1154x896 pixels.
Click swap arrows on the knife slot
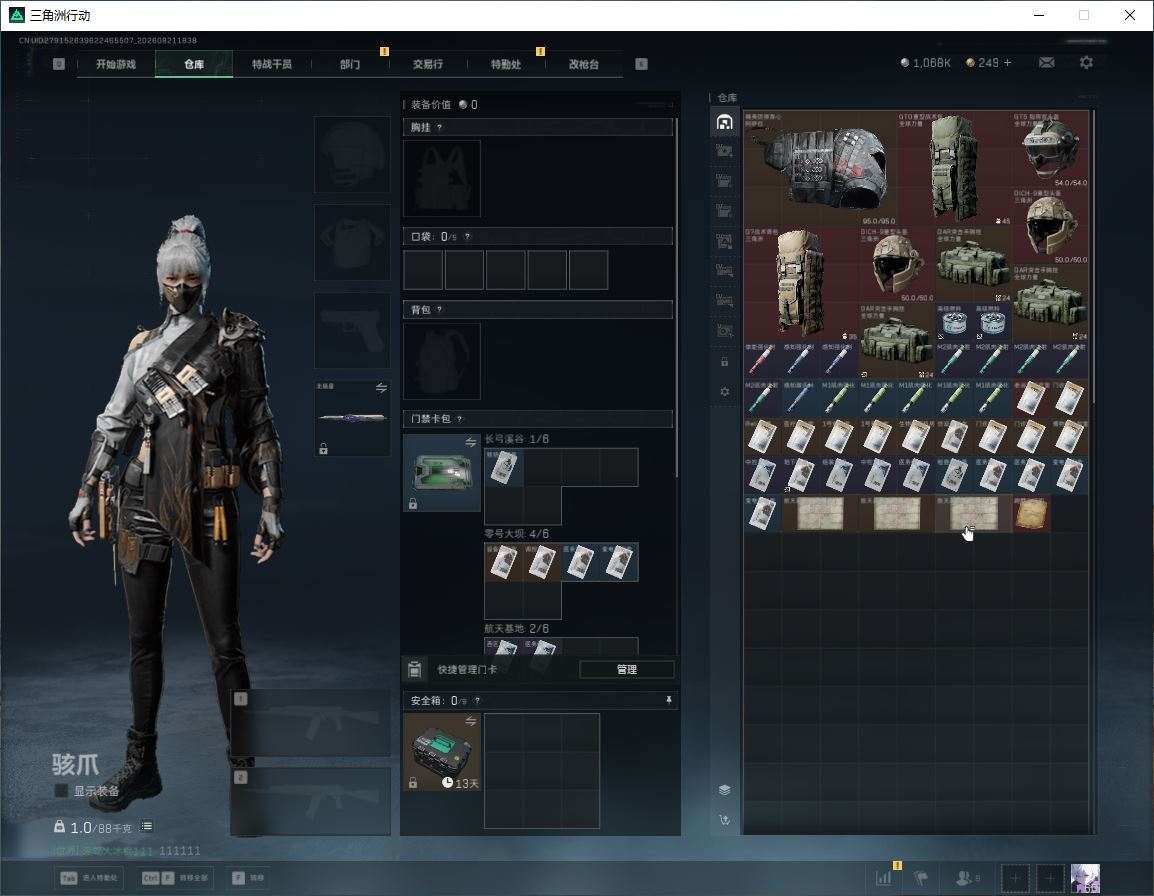(381, 388)
